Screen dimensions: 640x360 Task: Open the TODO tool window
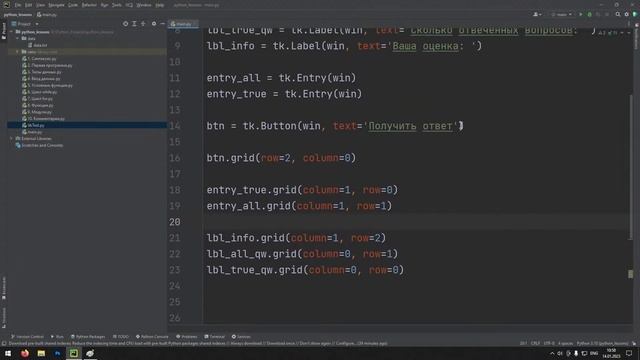coord(121,337)
